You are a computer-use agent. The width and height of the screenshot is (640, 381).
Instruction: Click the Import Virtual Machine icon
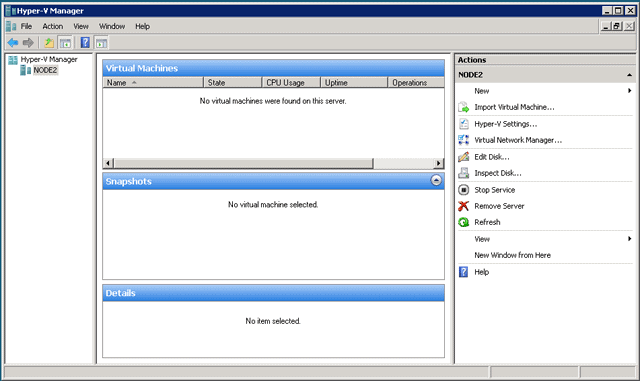463,107
